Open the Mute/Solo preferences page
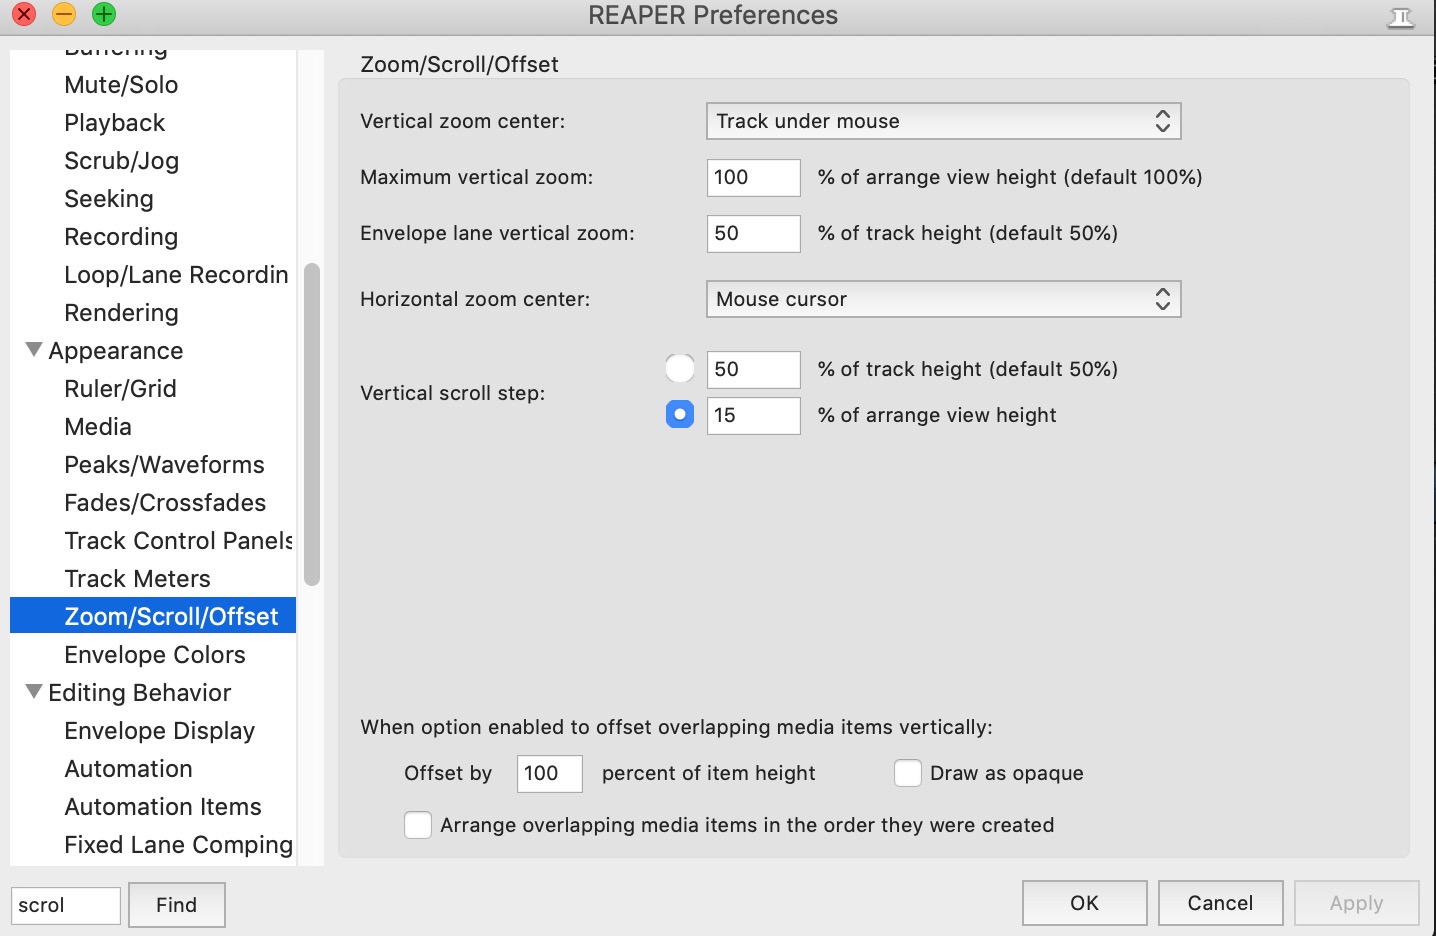The image size is (1436, 936). coord(121,85)
